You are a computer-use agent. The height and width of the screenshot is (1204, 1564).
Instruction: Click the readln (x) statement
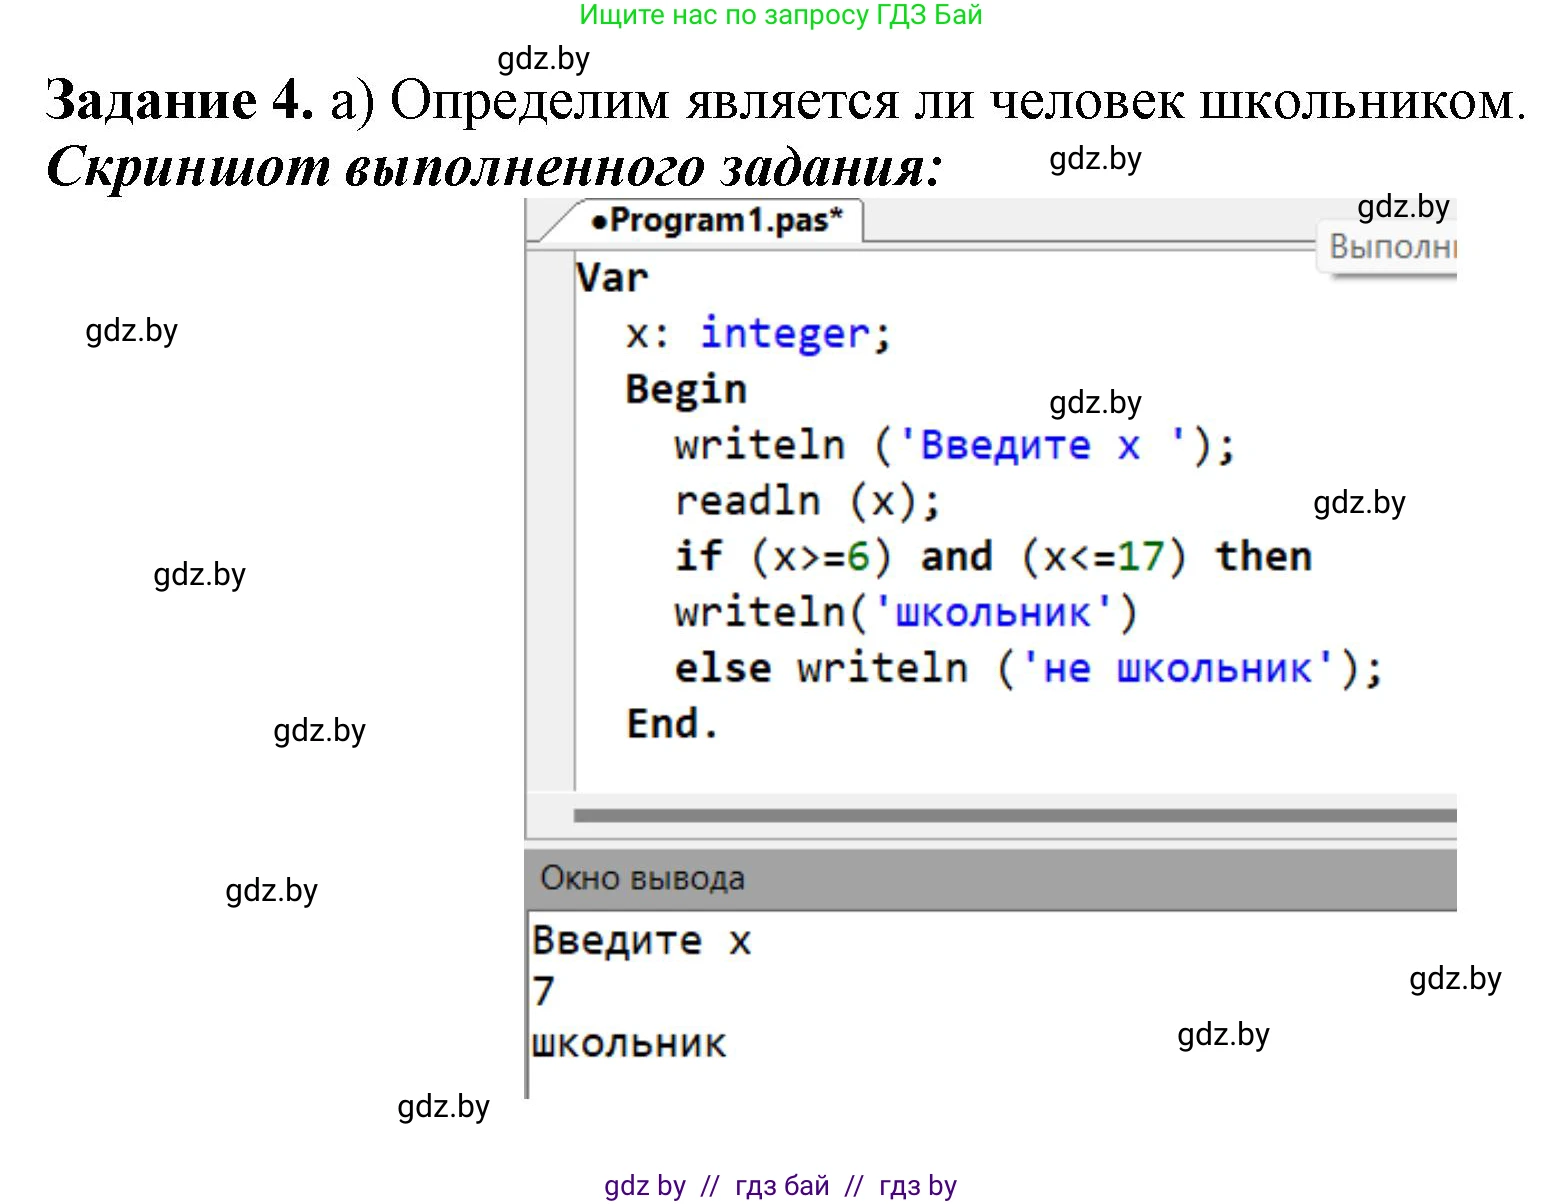tap(806, 500)
